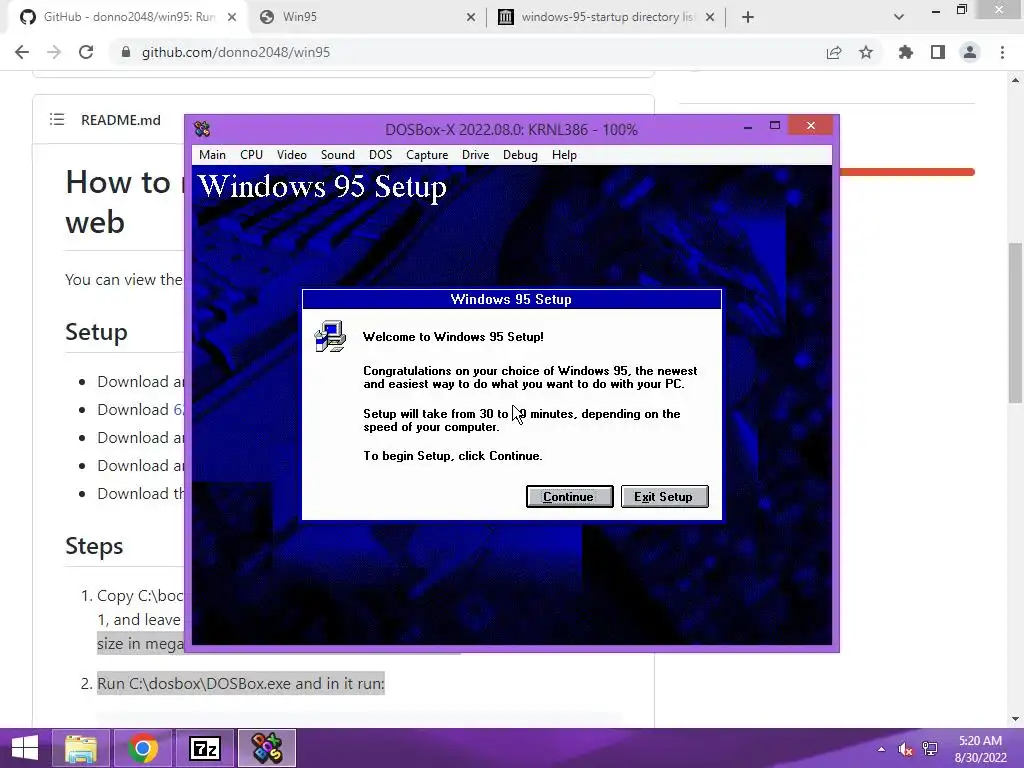The width and height of the screenshot is (1024, 768).
Task: Open 7-Zip from the taskbar
Action: click(x=205, y=748)
